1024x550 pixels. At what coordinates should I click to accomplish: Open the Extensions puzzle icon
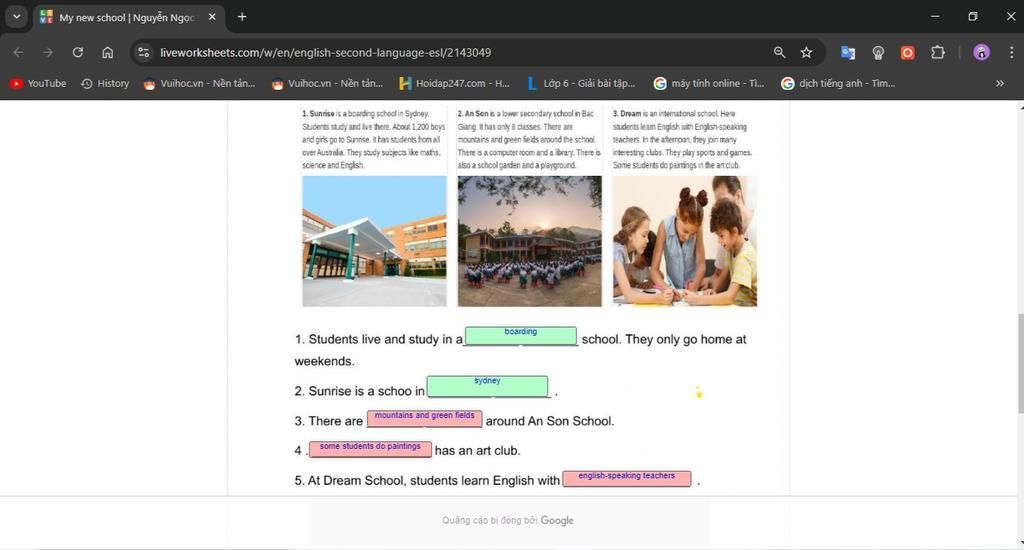coord(938,52)
